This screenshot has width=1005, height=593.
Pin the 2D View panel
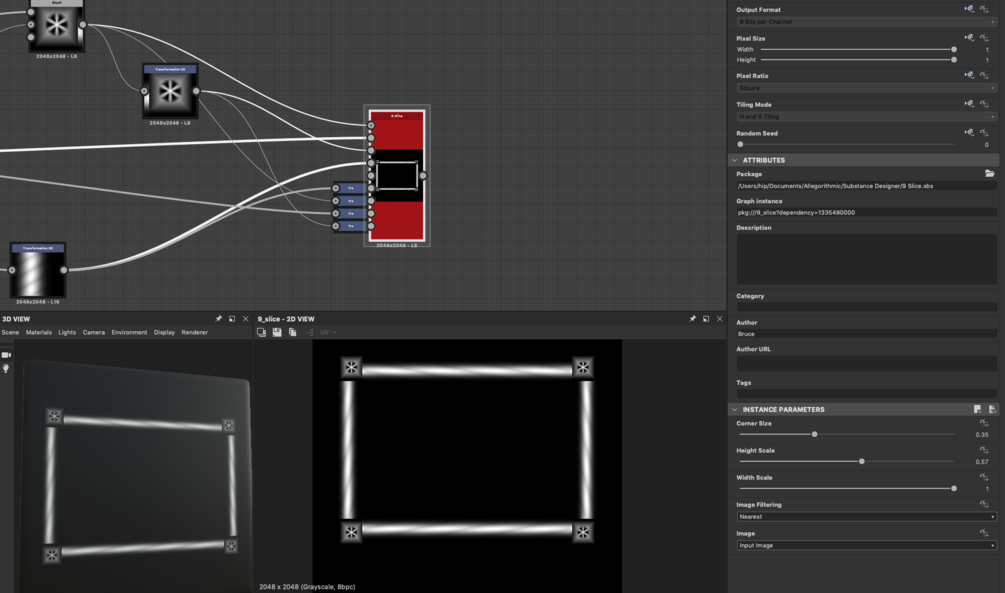[692, 319]
